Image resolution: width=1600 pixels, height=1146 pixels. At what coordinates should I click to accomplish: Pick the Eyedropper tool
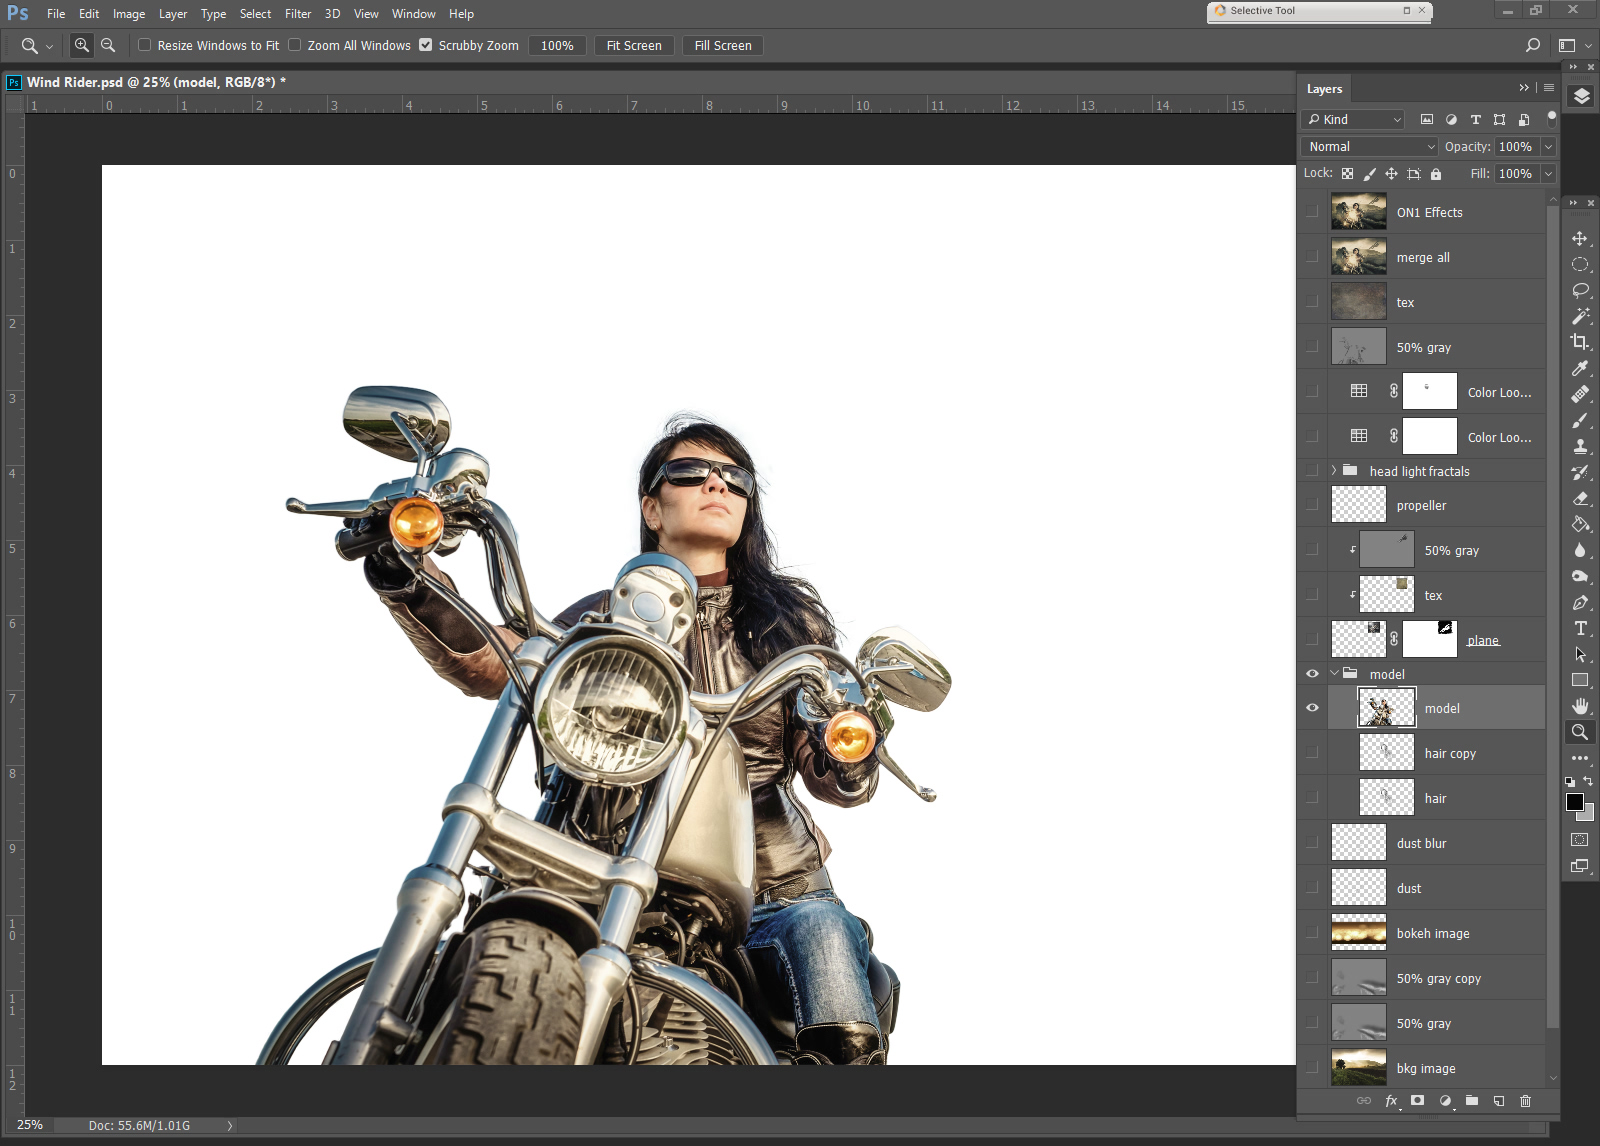tap(1579, 368)
